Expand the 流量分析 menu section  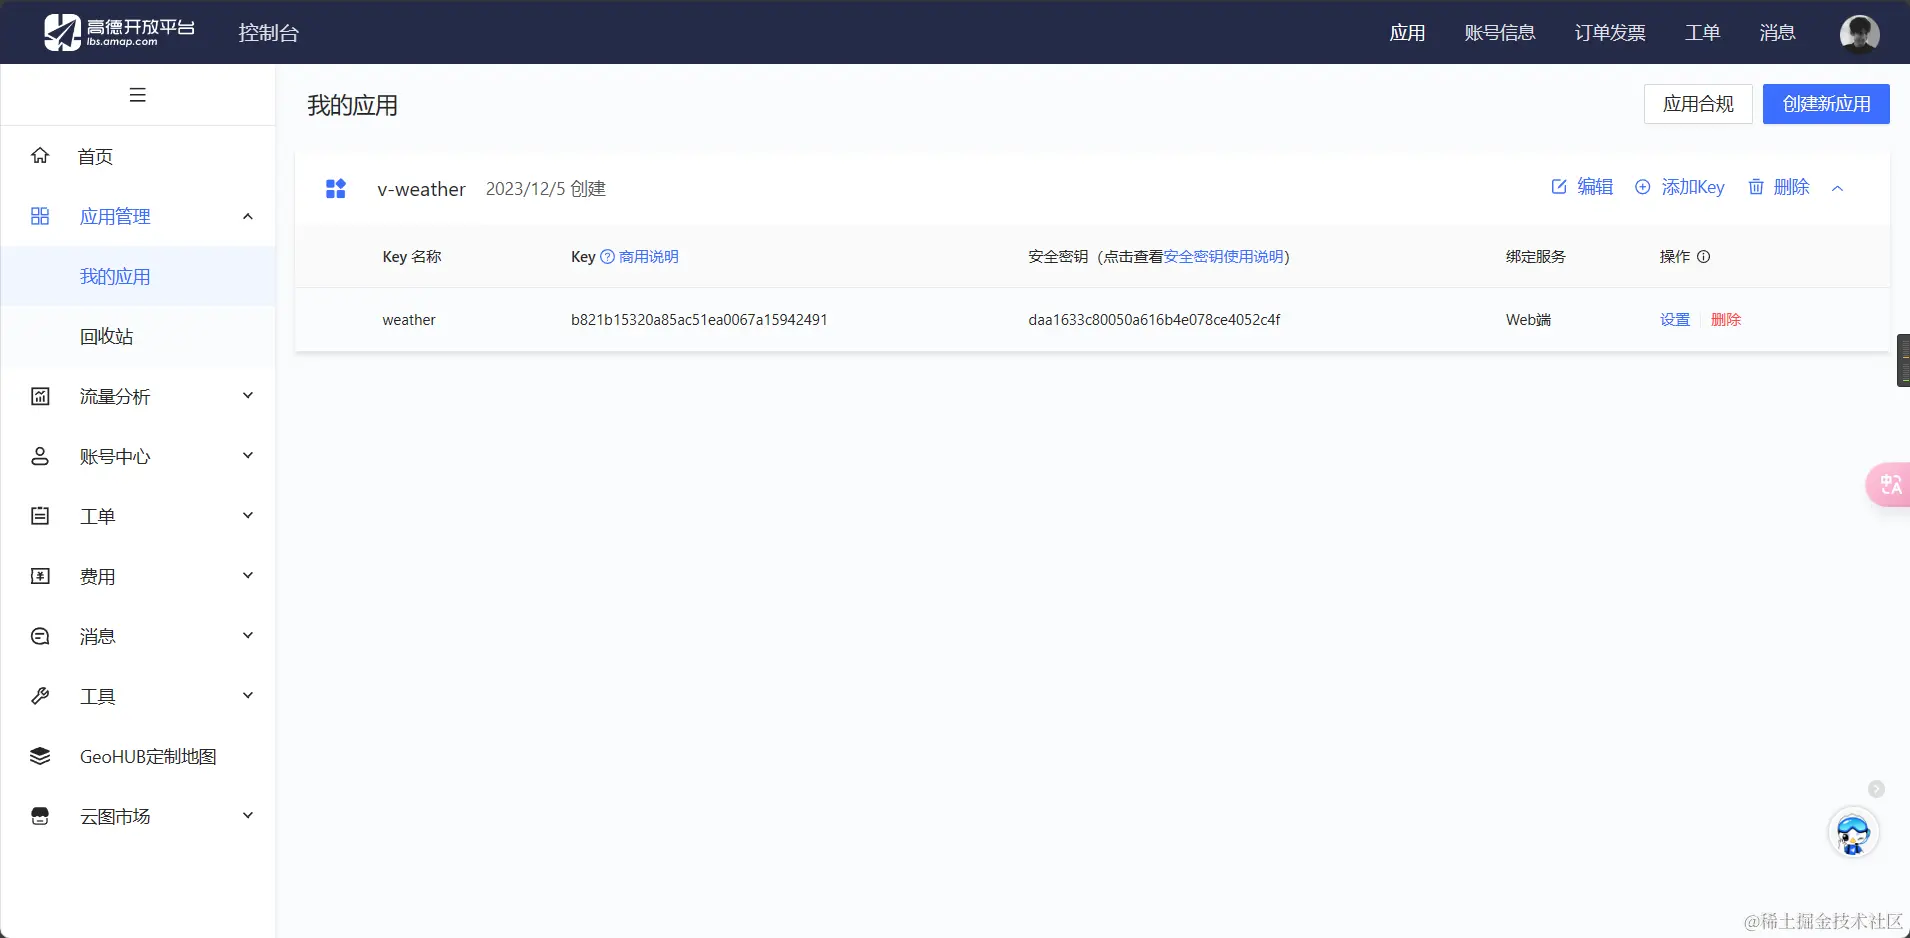[x=248, y=396]
